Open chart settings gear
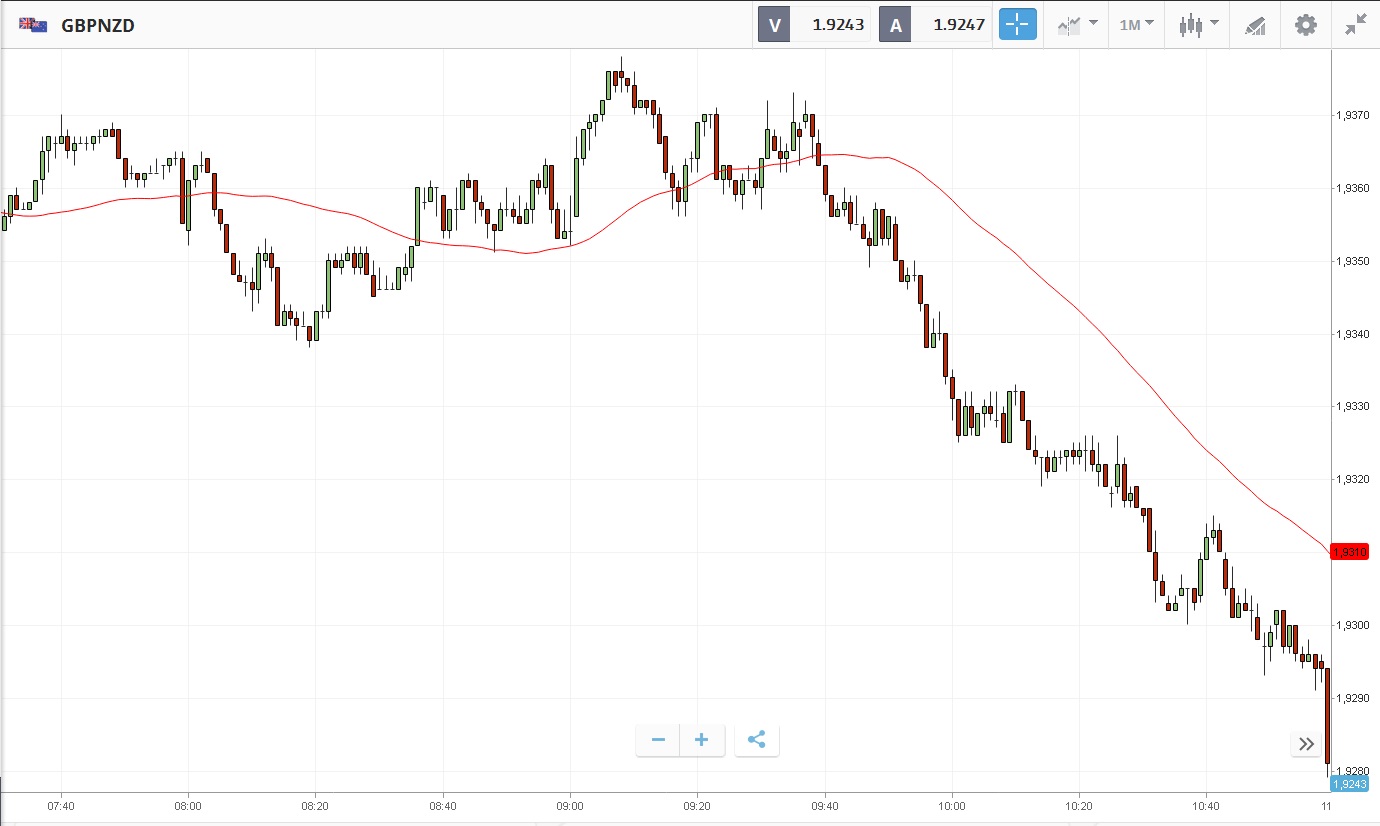This screenshot has width=1380, height=826. [1306, 25]
